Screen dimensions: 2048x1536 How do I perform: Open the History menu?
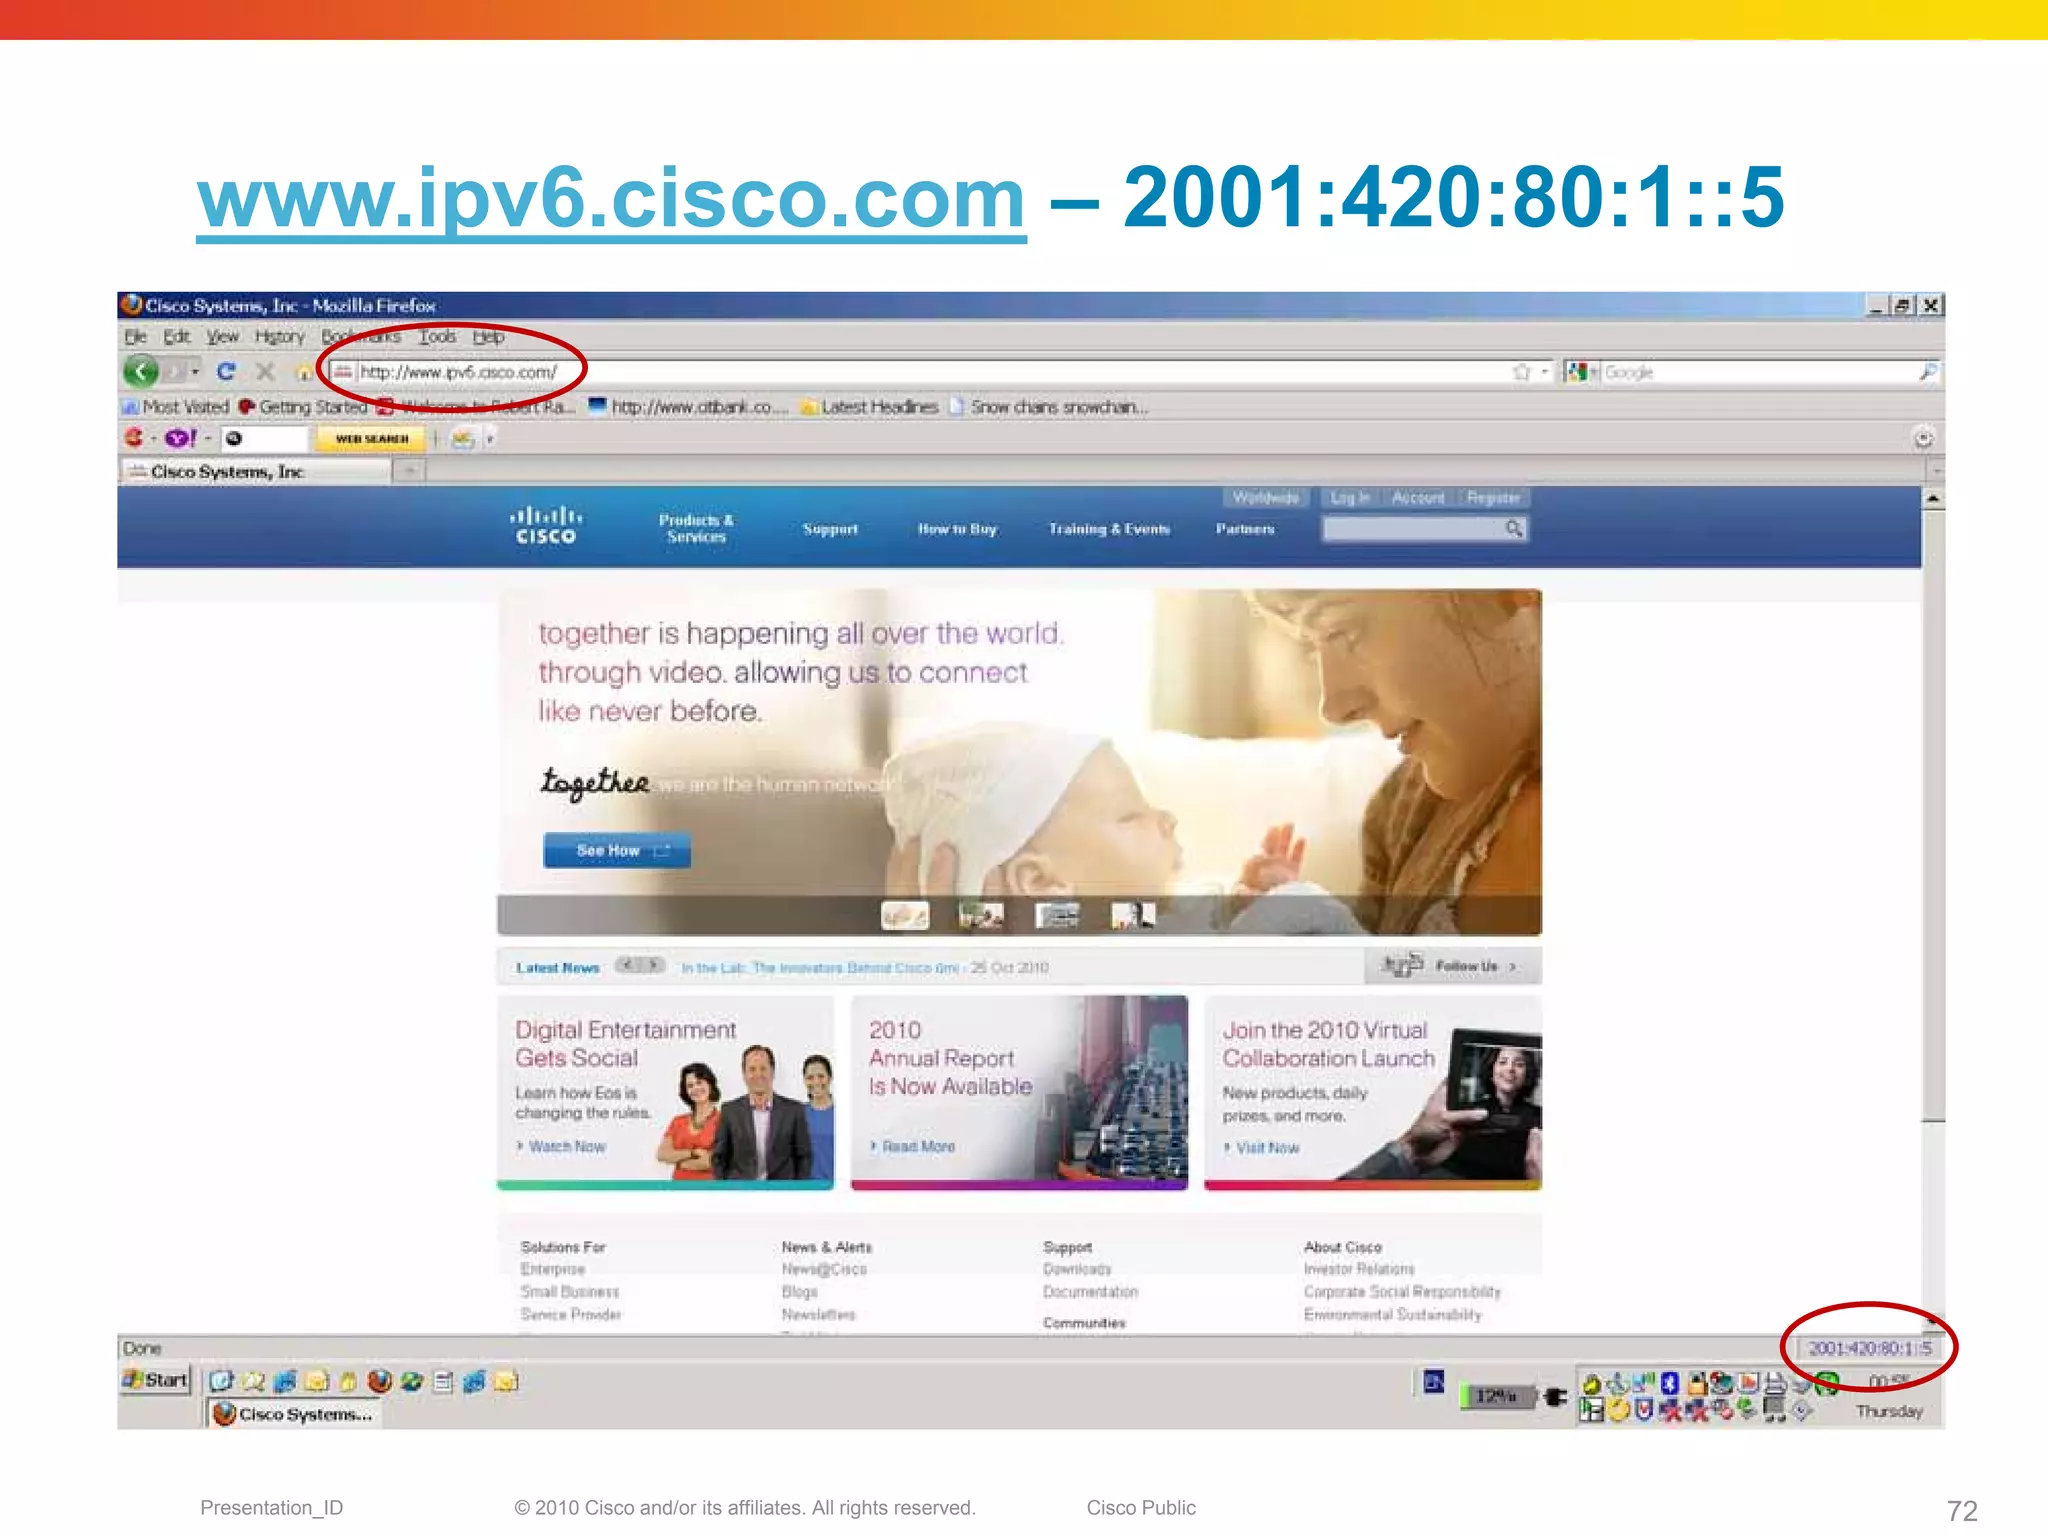point(279,337)
